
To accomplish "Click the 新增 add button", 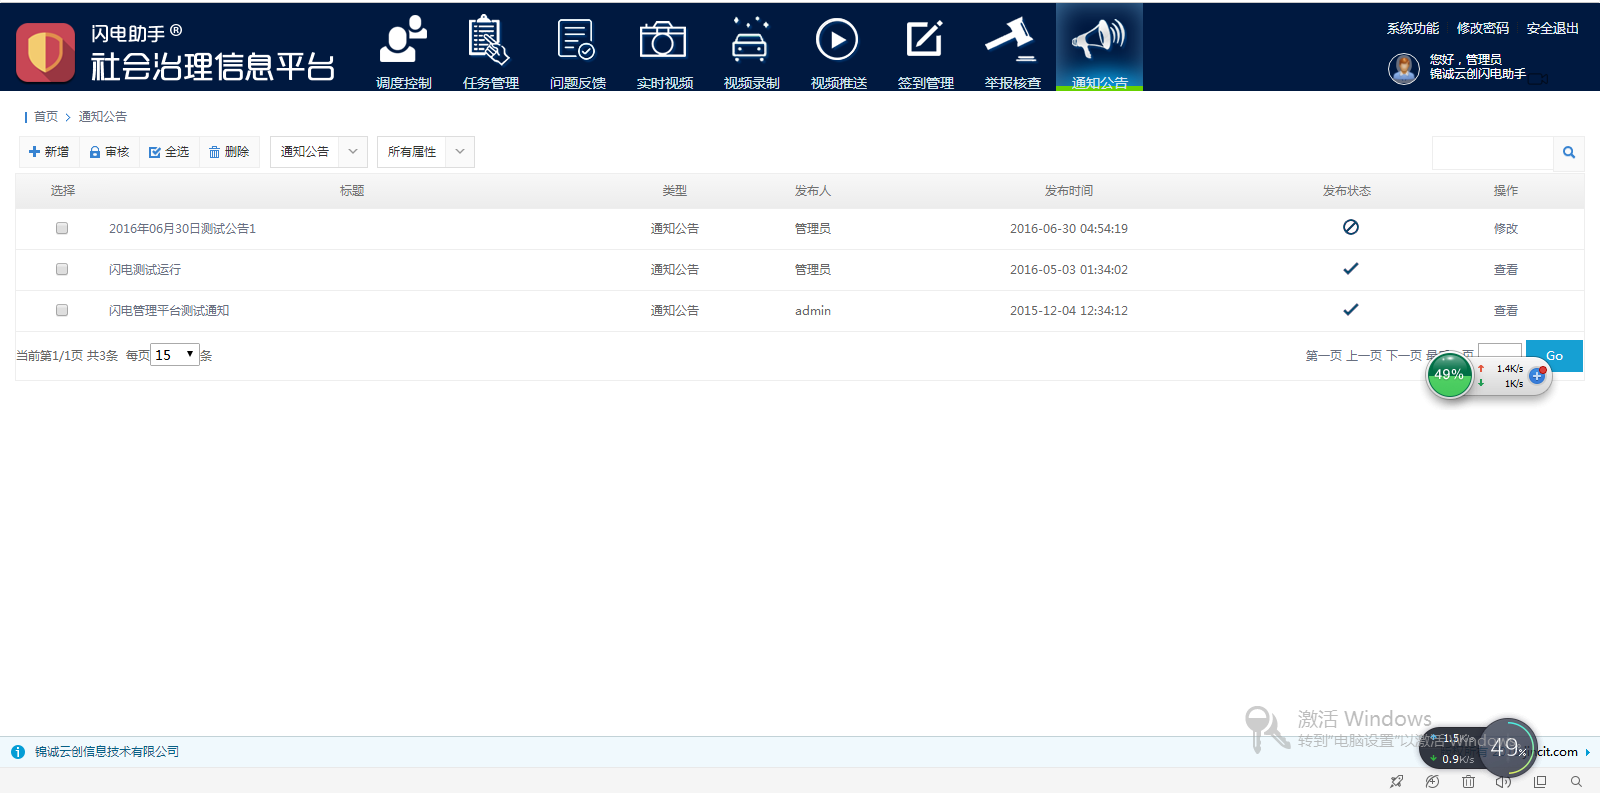I will (x=49, y=152).
